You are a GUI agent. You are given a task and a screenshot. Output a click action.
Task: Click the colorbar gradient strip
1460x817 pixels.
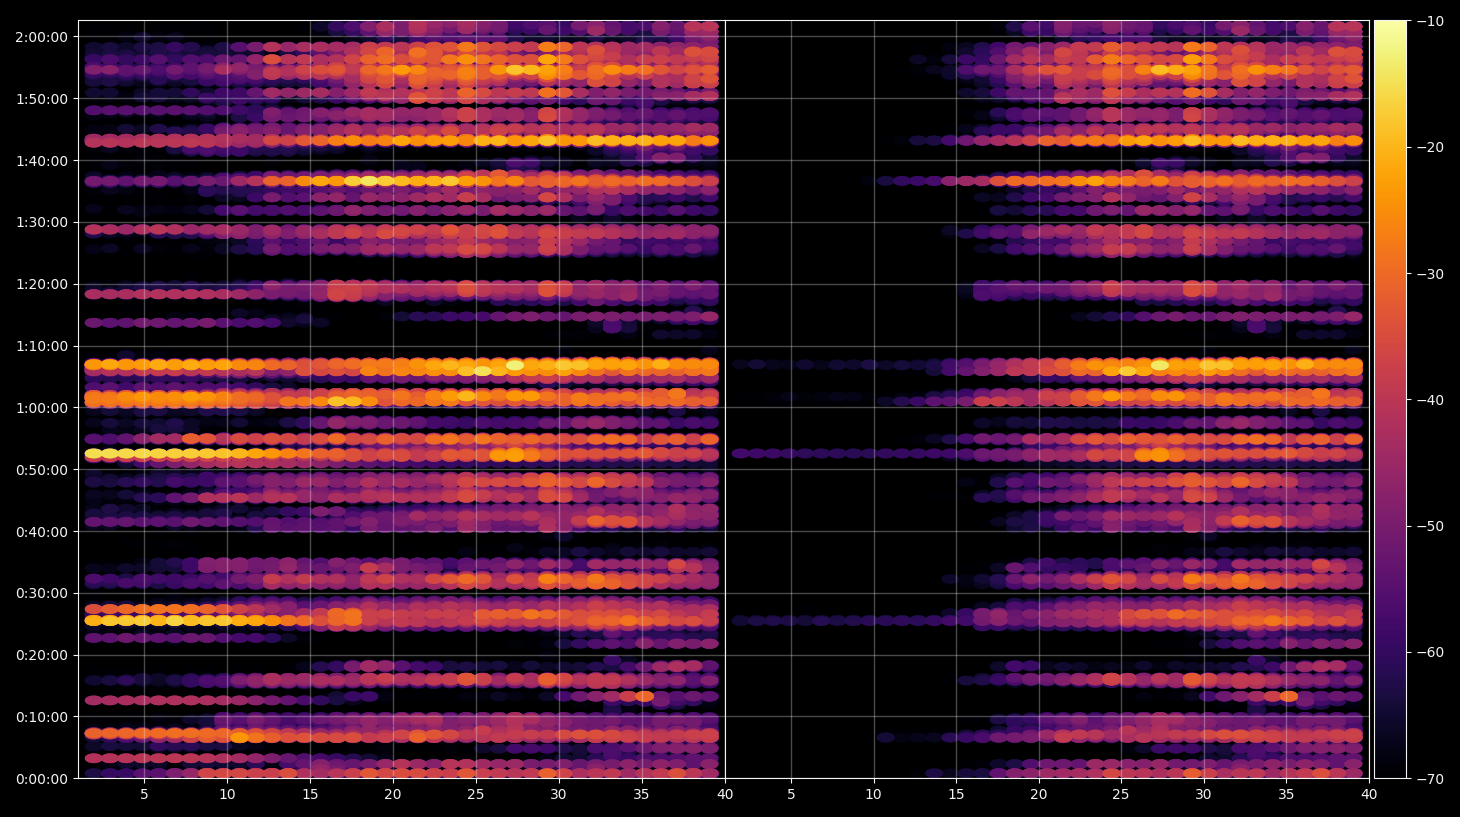click(x=1390, y=399)
